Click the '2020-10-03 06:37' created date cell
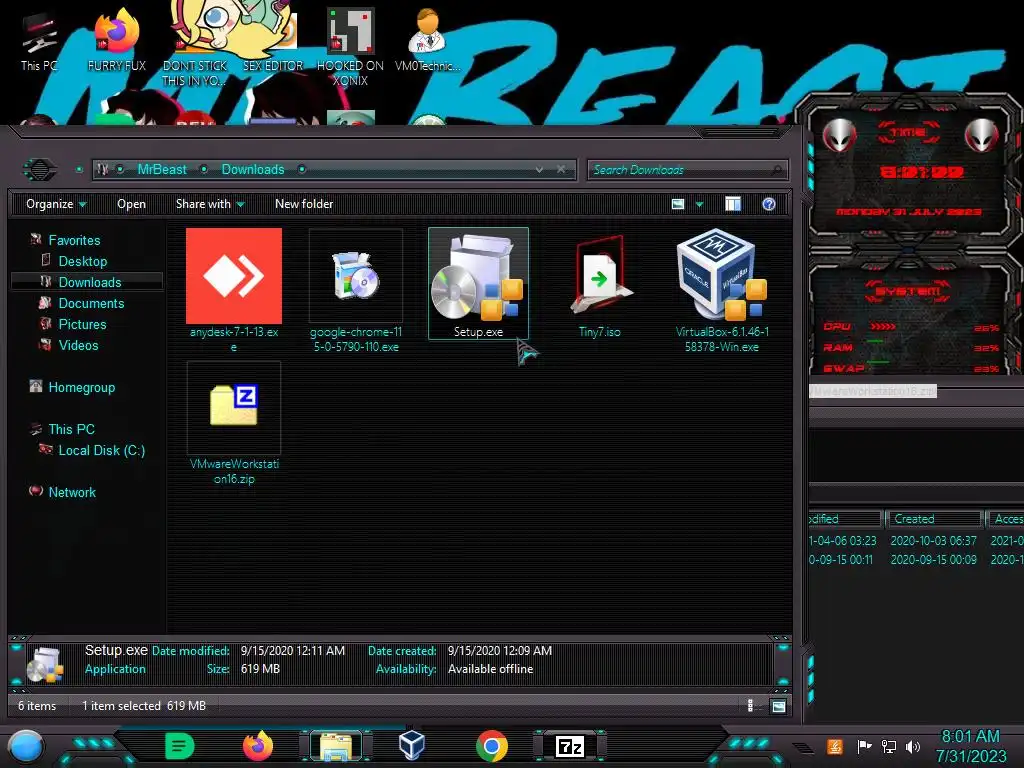Screen dimensions: 1024x768 tap(933, 541)
